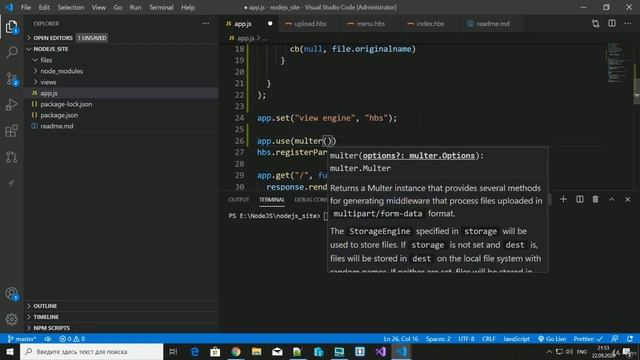Click Go Live in status bar

coord(551,339)
